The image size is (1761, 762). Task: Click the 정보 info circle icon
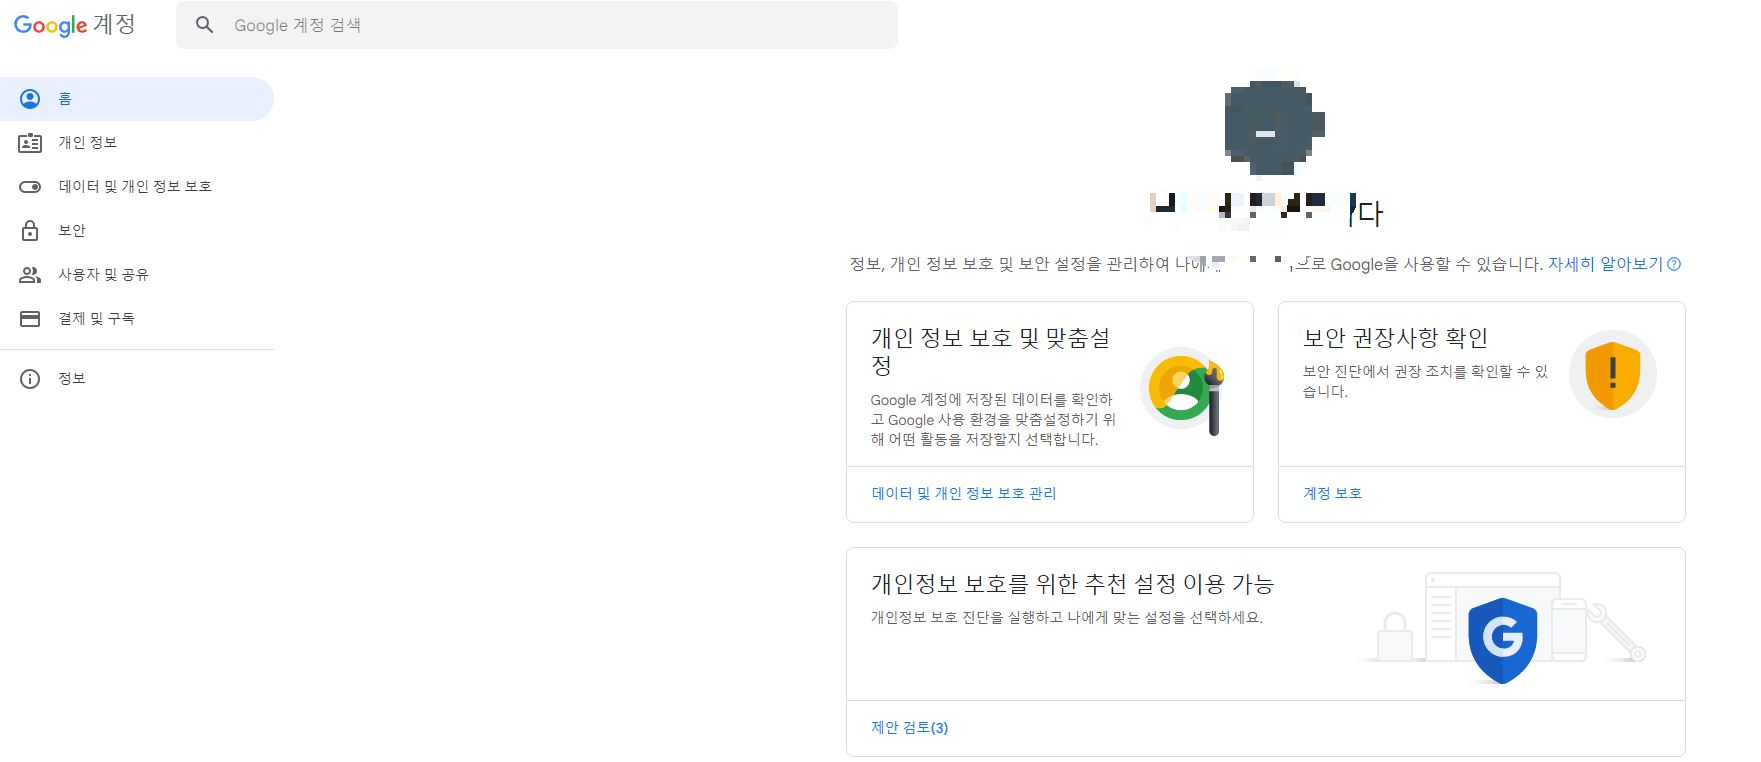pos(30,379)
